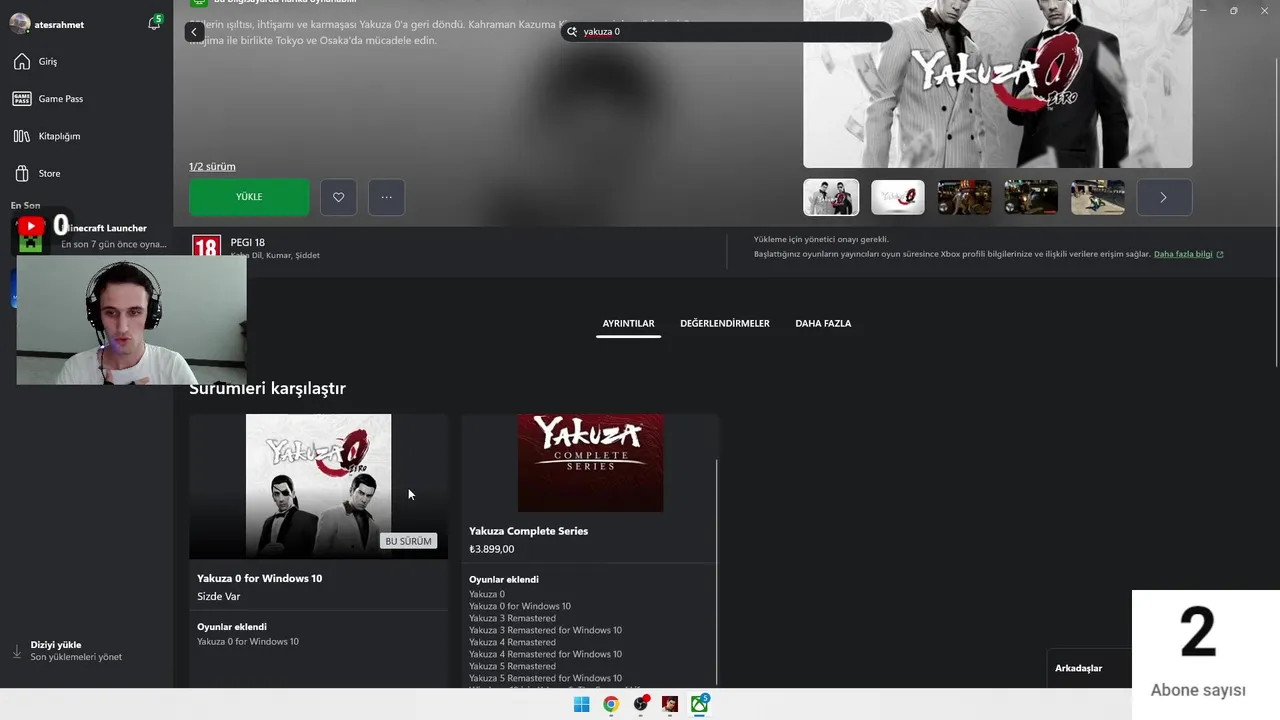The height and width of the screenshot is (720, 1280).
Task: Open the 1/2 sürüm edition selector
Action: [x=212, y=166]
